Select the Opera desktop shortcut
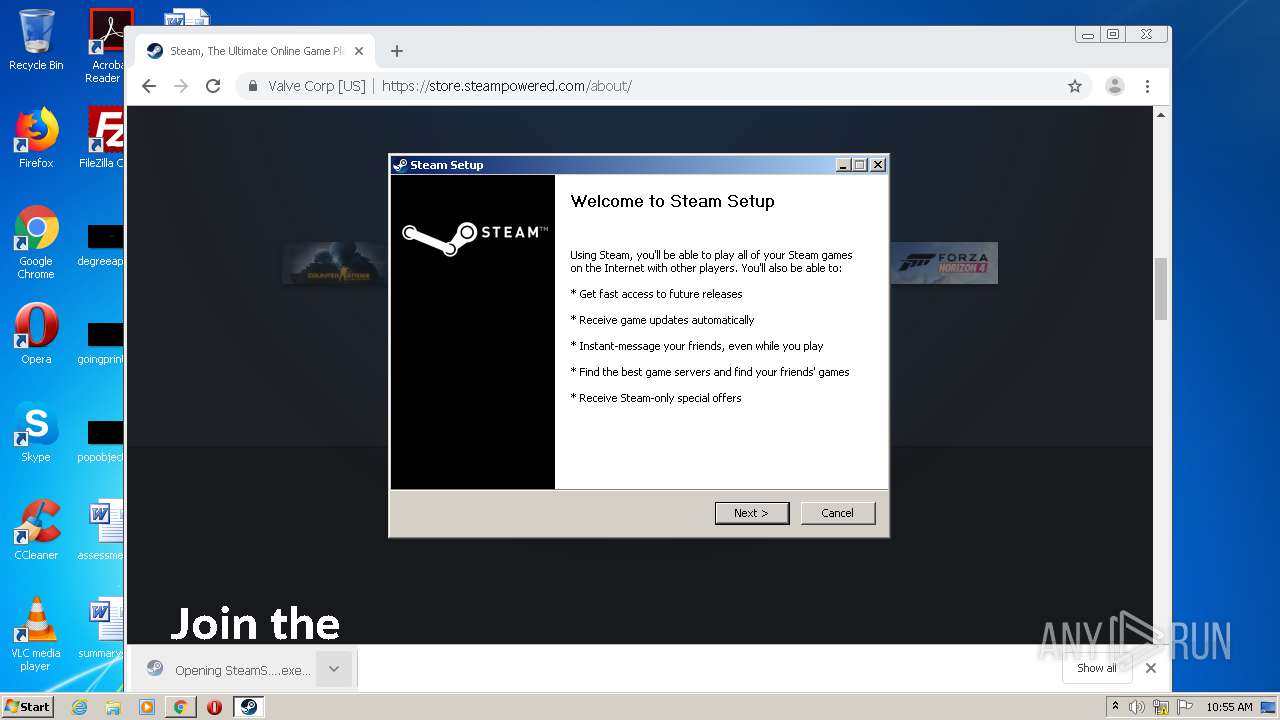This screenshot has width=1280, height=720. (x=36, y=334)
